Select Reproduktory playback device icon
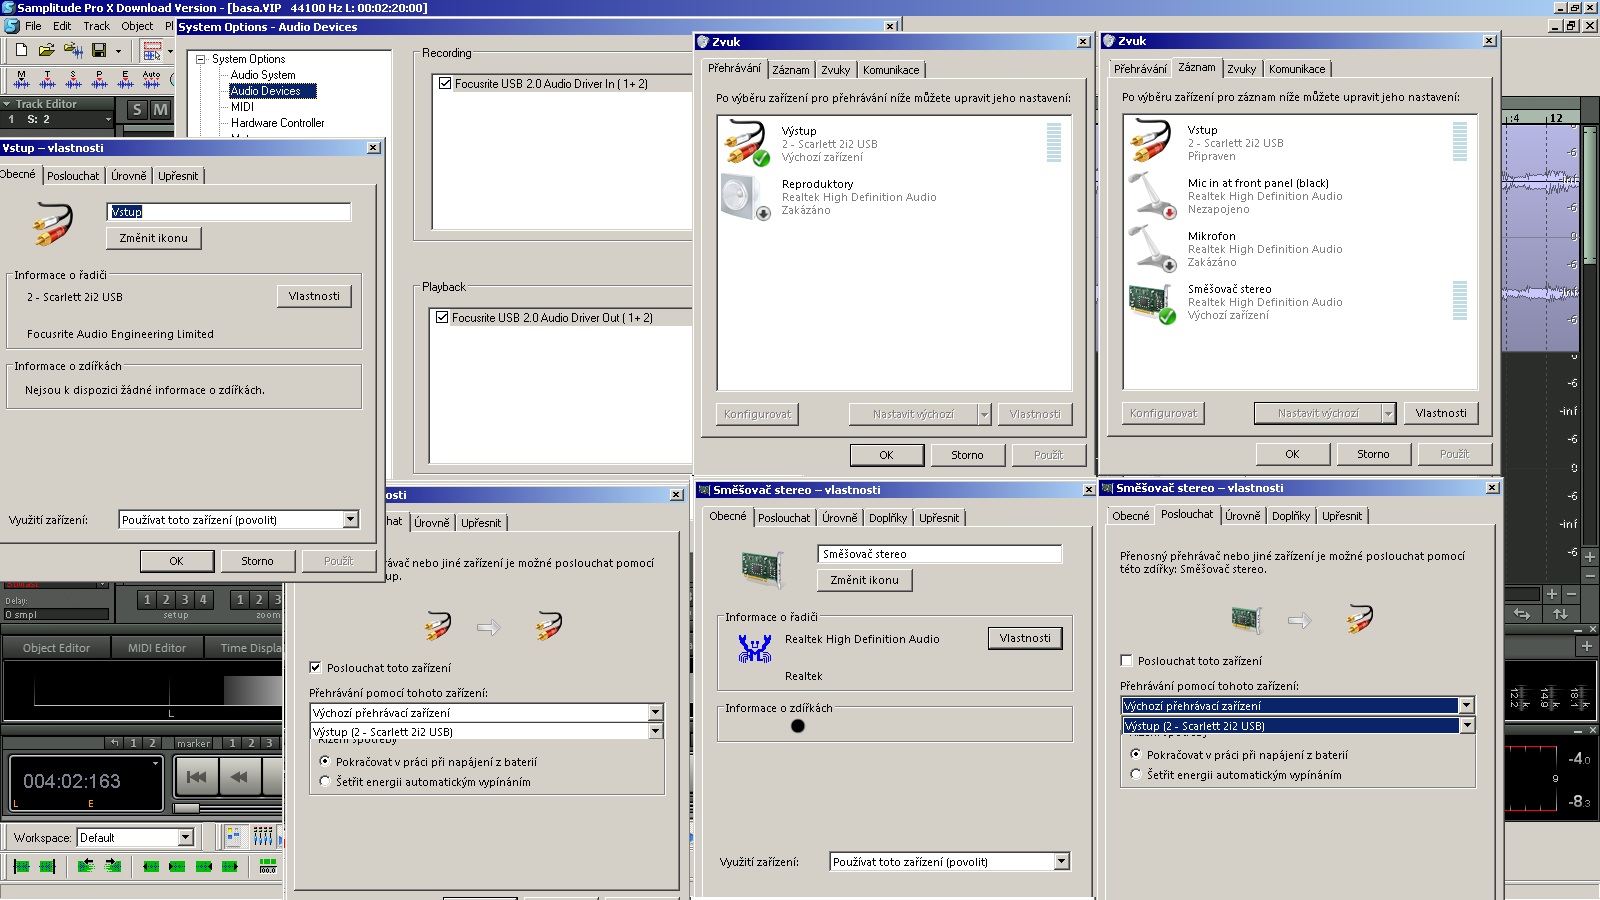1600x900 pixels. [745, 197]
